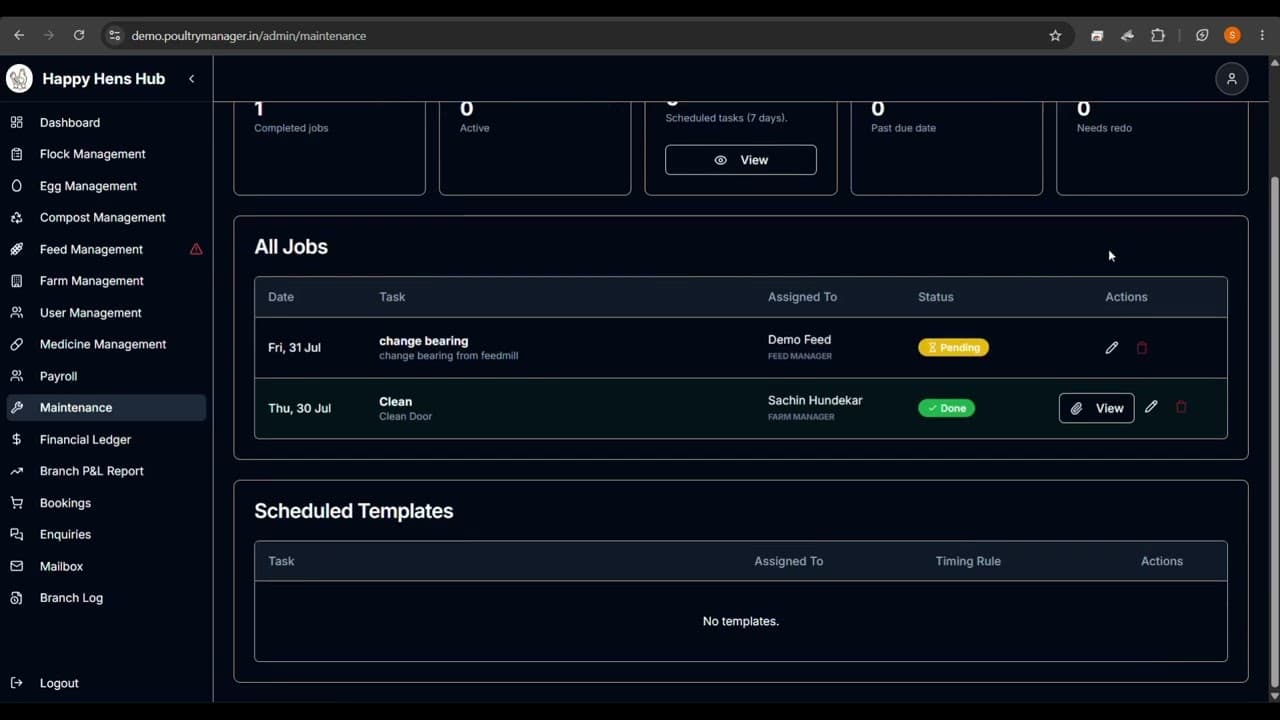
Task: Select Maintenance in sidebar
Action: (x=106, y=407)
